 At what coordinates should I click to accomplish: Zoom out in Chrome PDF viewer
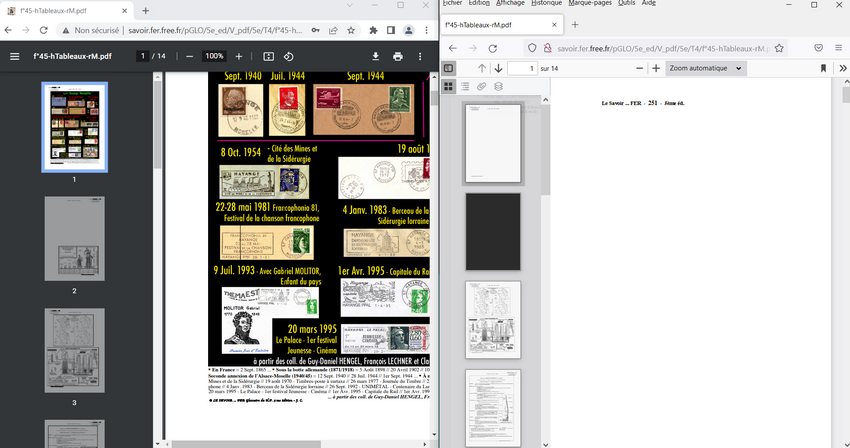[189, 56]
